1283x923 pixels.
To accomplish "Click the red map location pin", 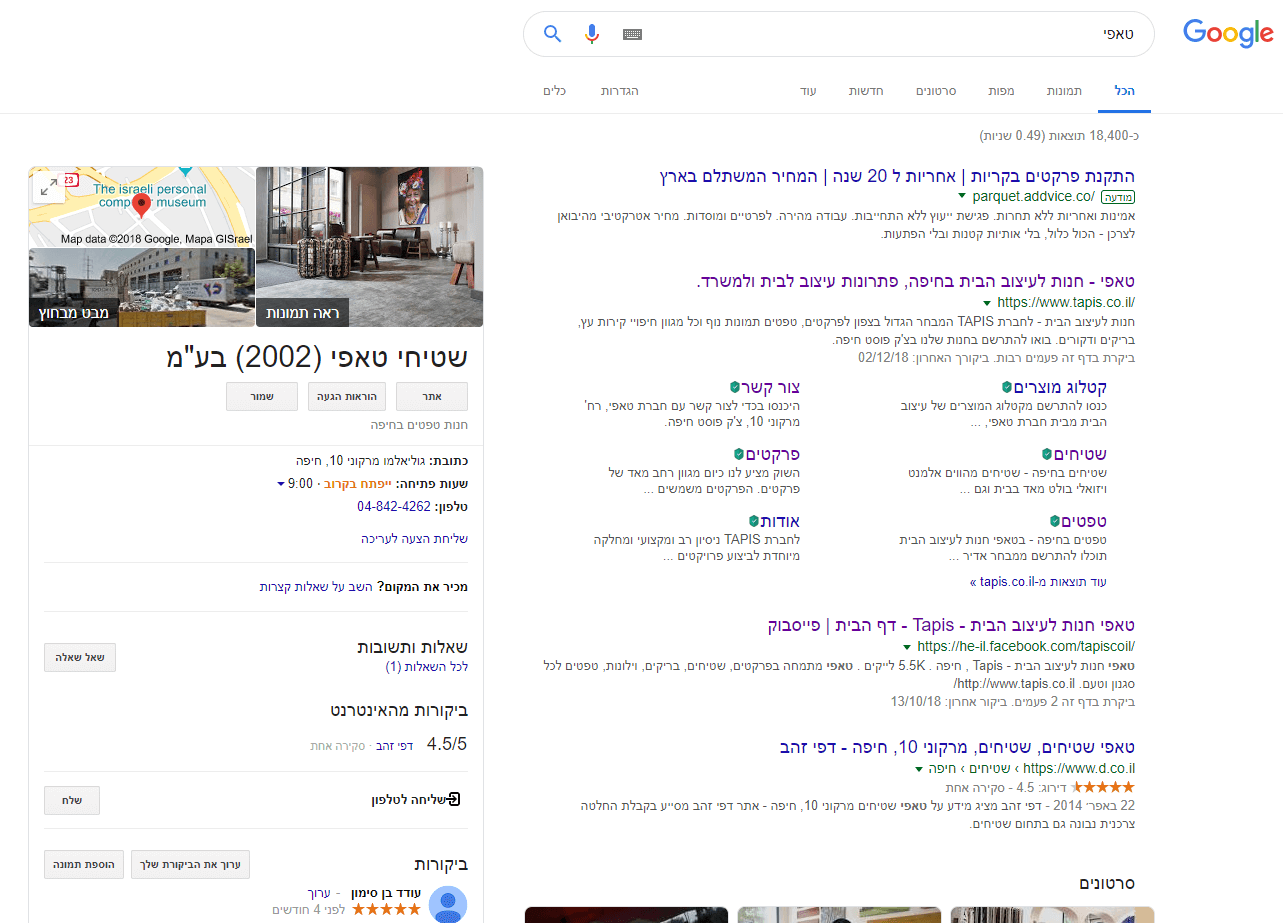I will [x=142, y=207].
